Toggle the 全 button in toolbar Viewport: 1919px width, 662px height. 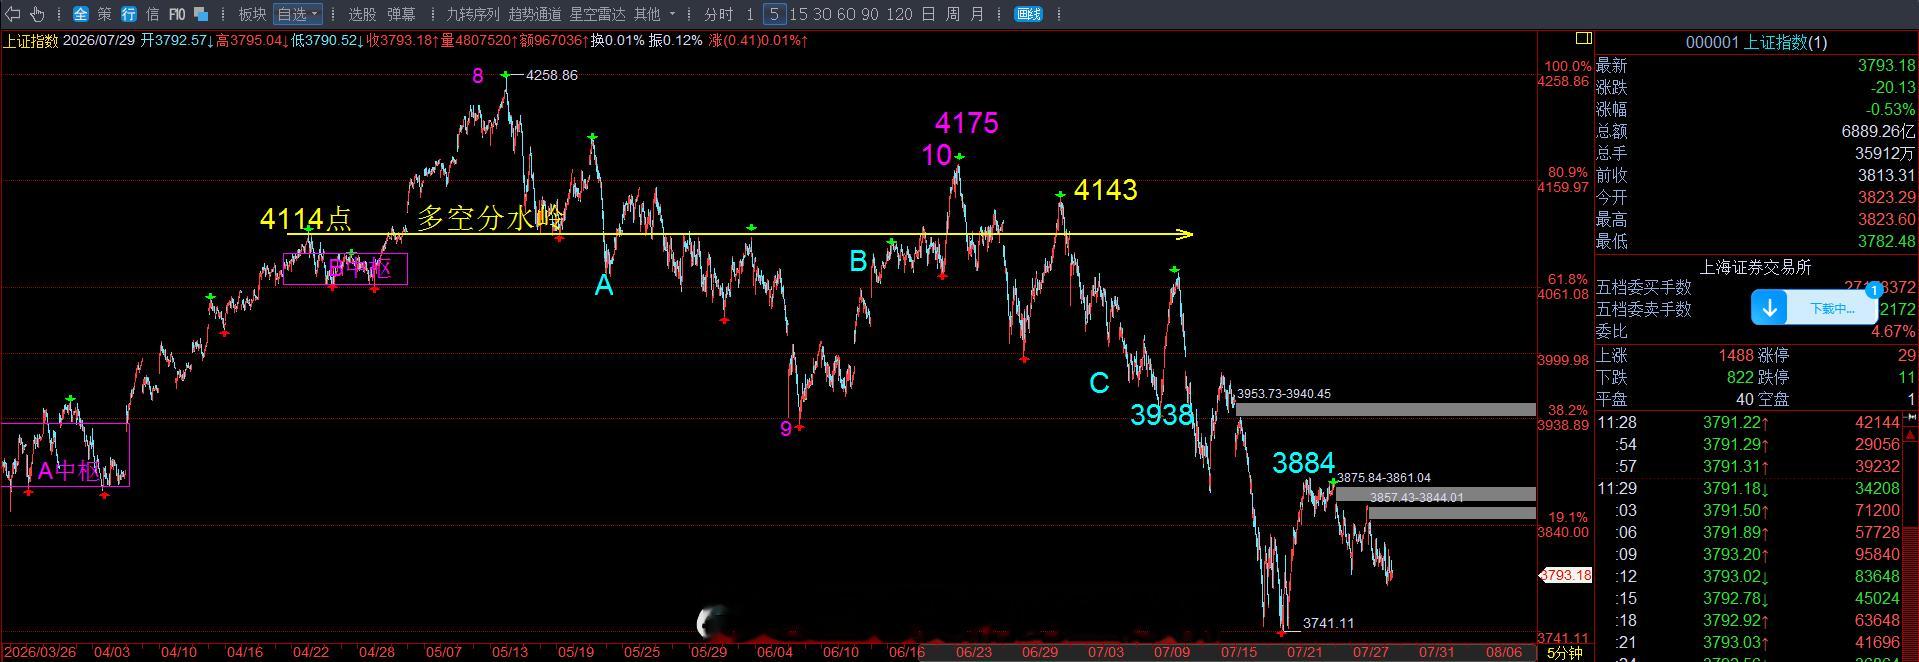[81, 14]
